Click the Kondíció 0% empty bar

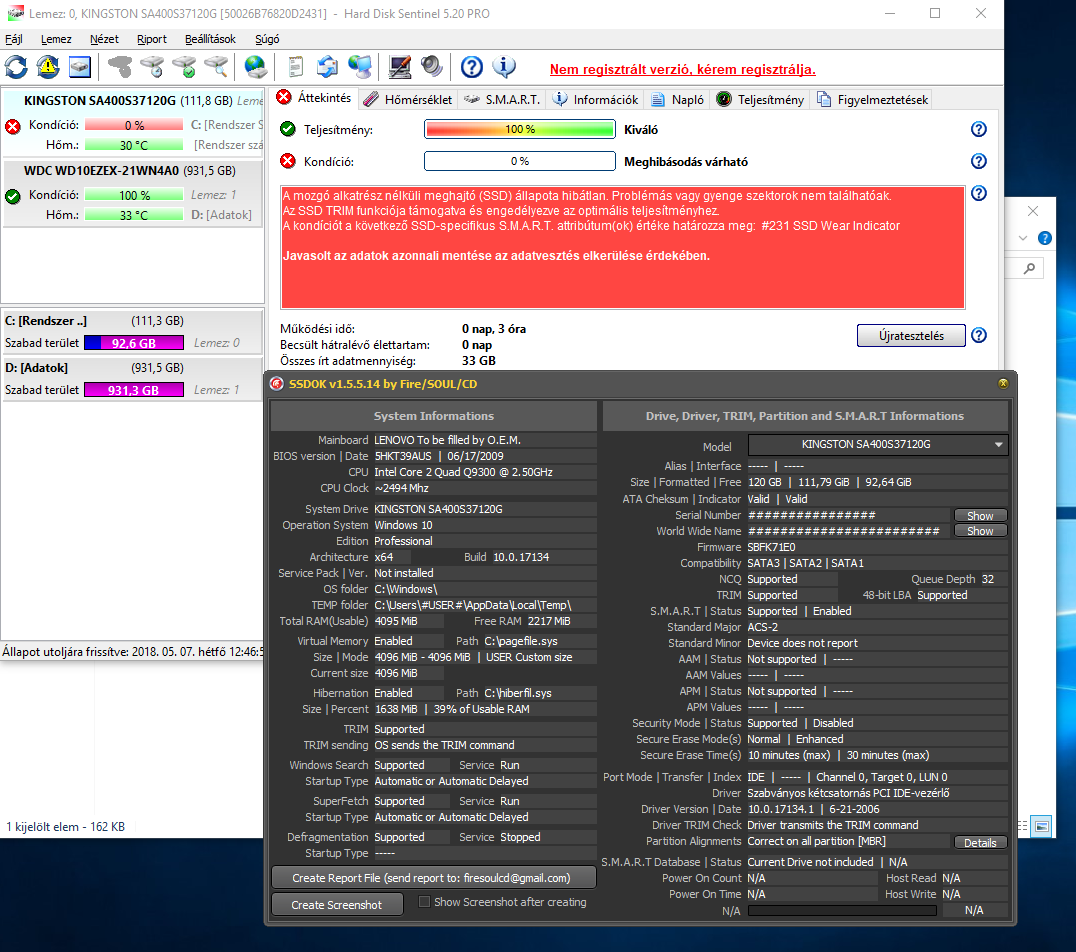click(519, 161)
